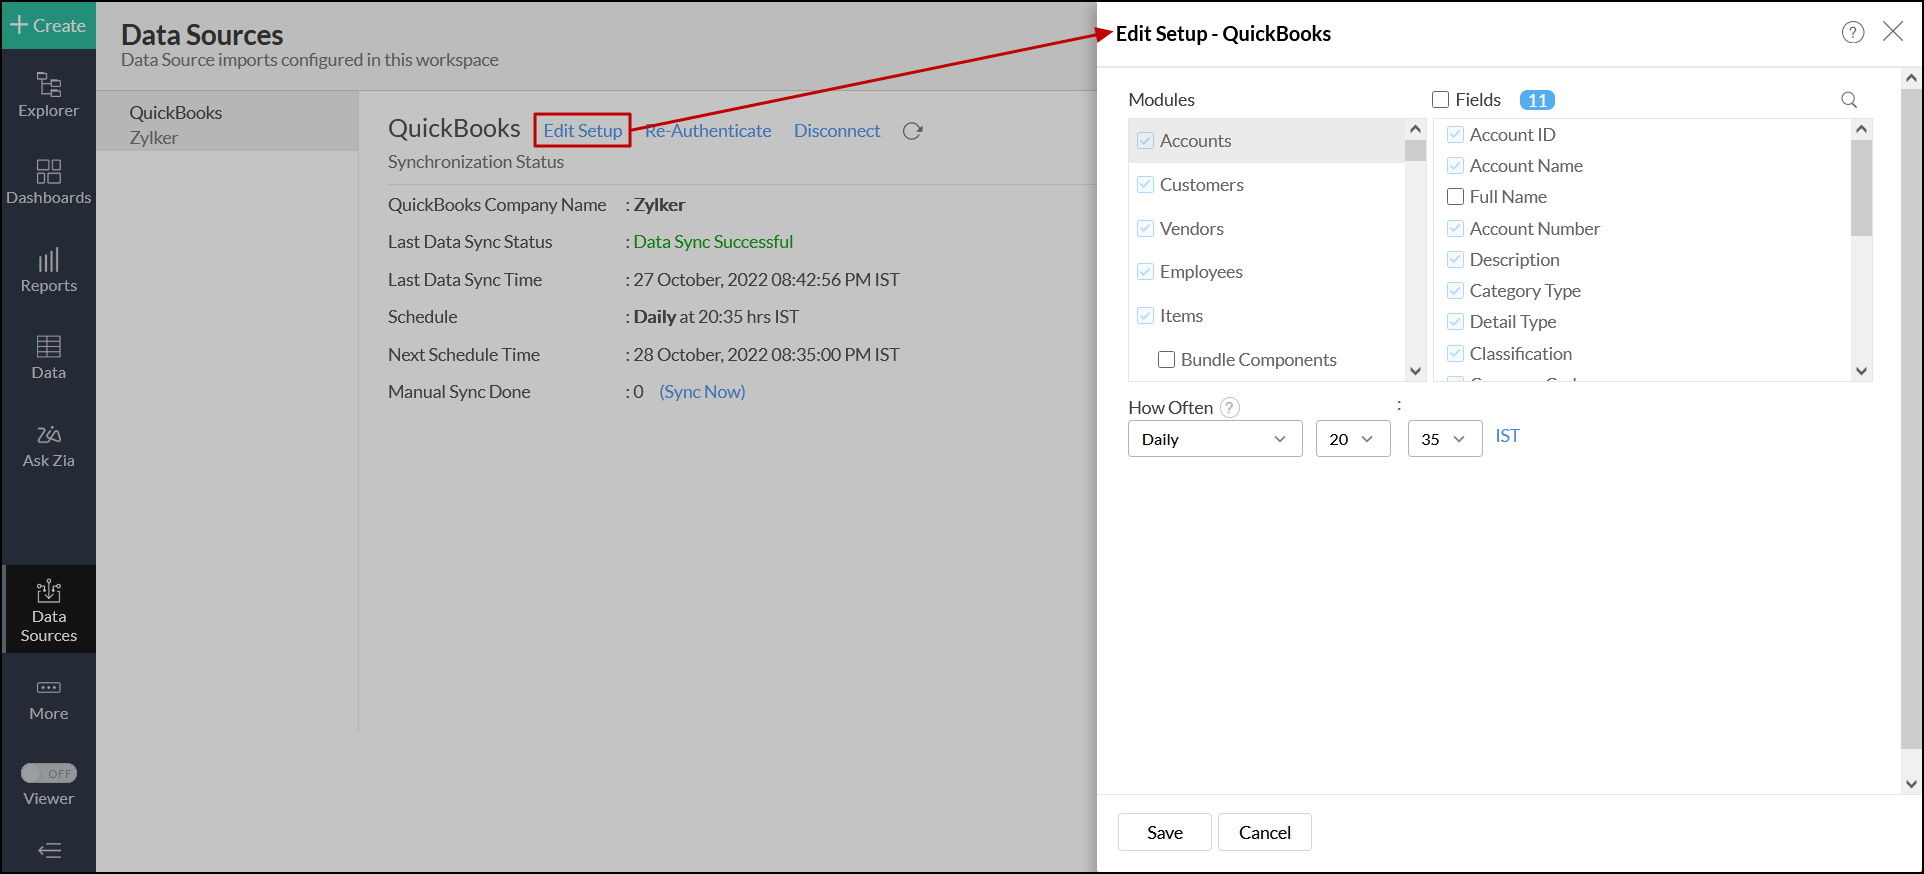Click the search icon in Fields panel
The image size is (1924, 874).
(1848, 100)
